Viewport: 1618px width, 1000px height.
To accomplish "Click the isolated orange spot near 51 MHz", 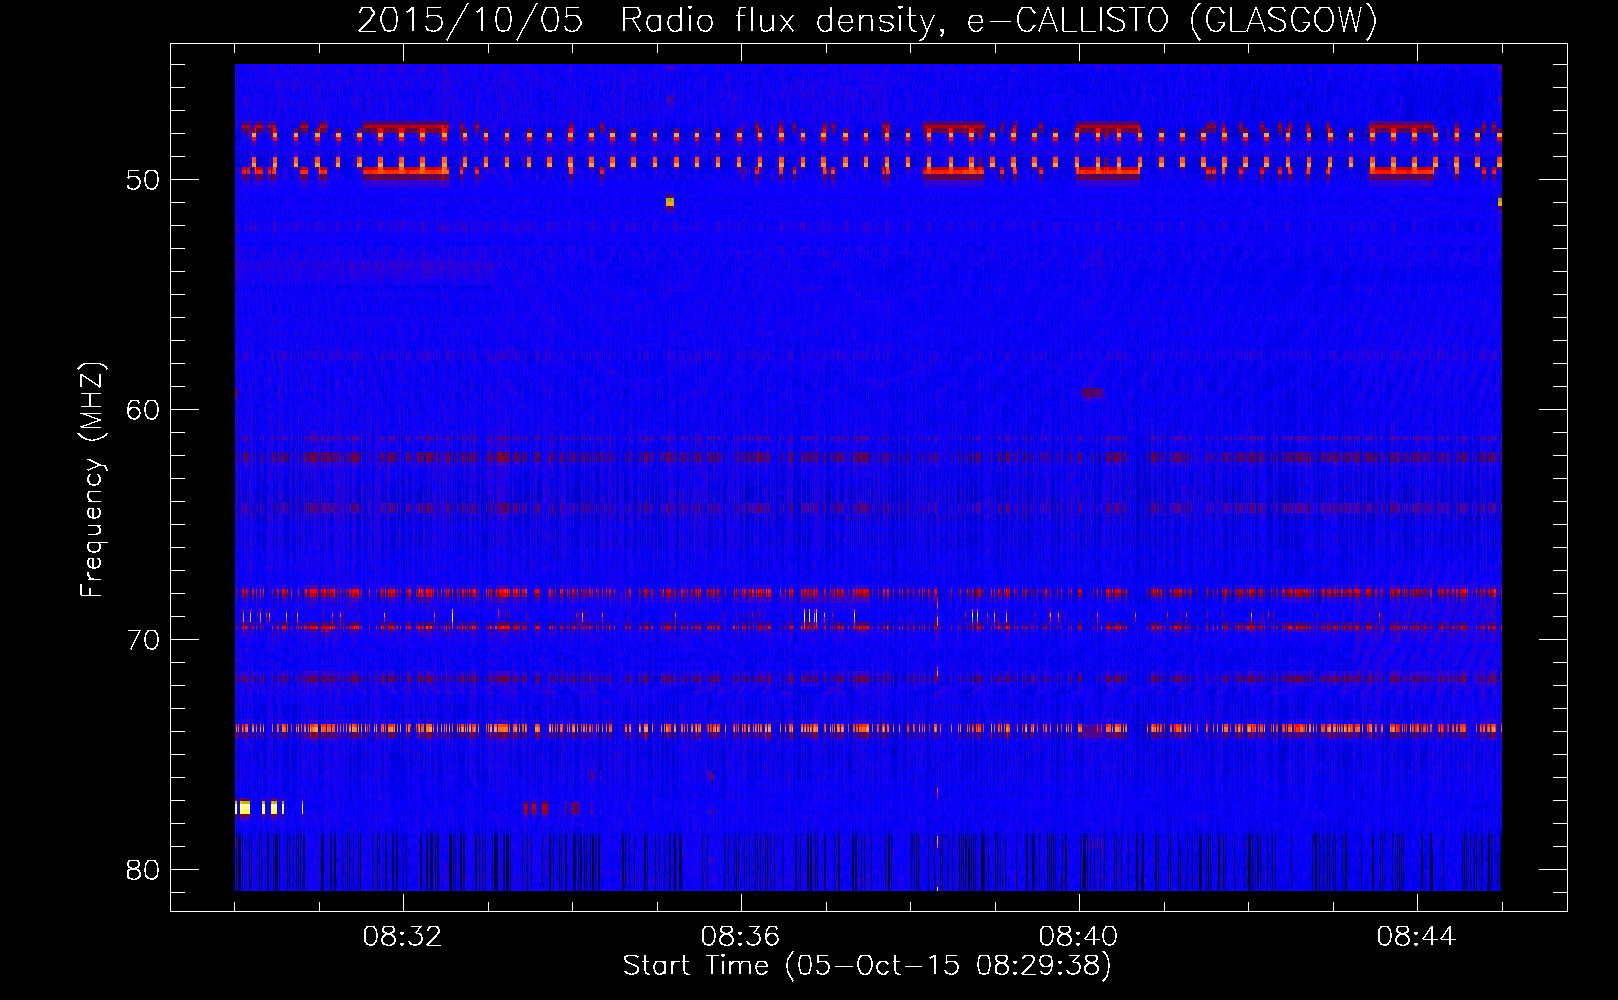I will click(x=670, y=202).
